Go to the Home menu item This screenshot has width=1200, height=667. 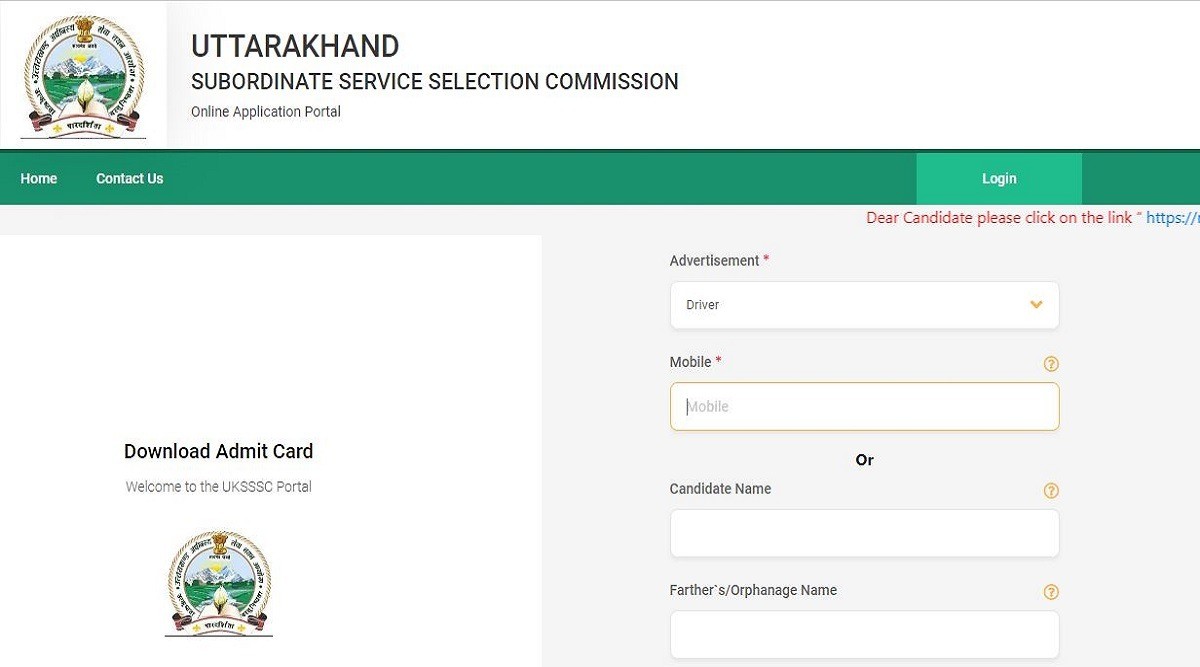click(x=39, y=179)
